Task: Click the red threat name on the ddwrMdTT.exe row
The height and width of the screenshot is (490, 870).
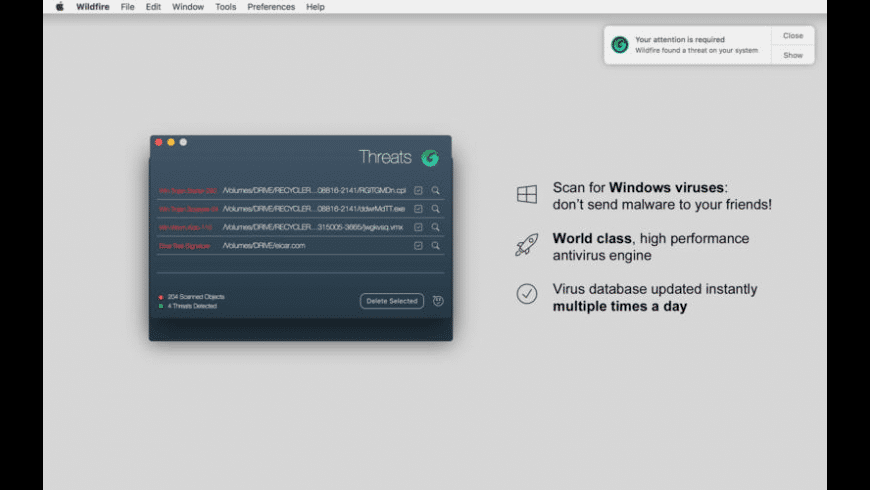Action: [x=188, y=209]
